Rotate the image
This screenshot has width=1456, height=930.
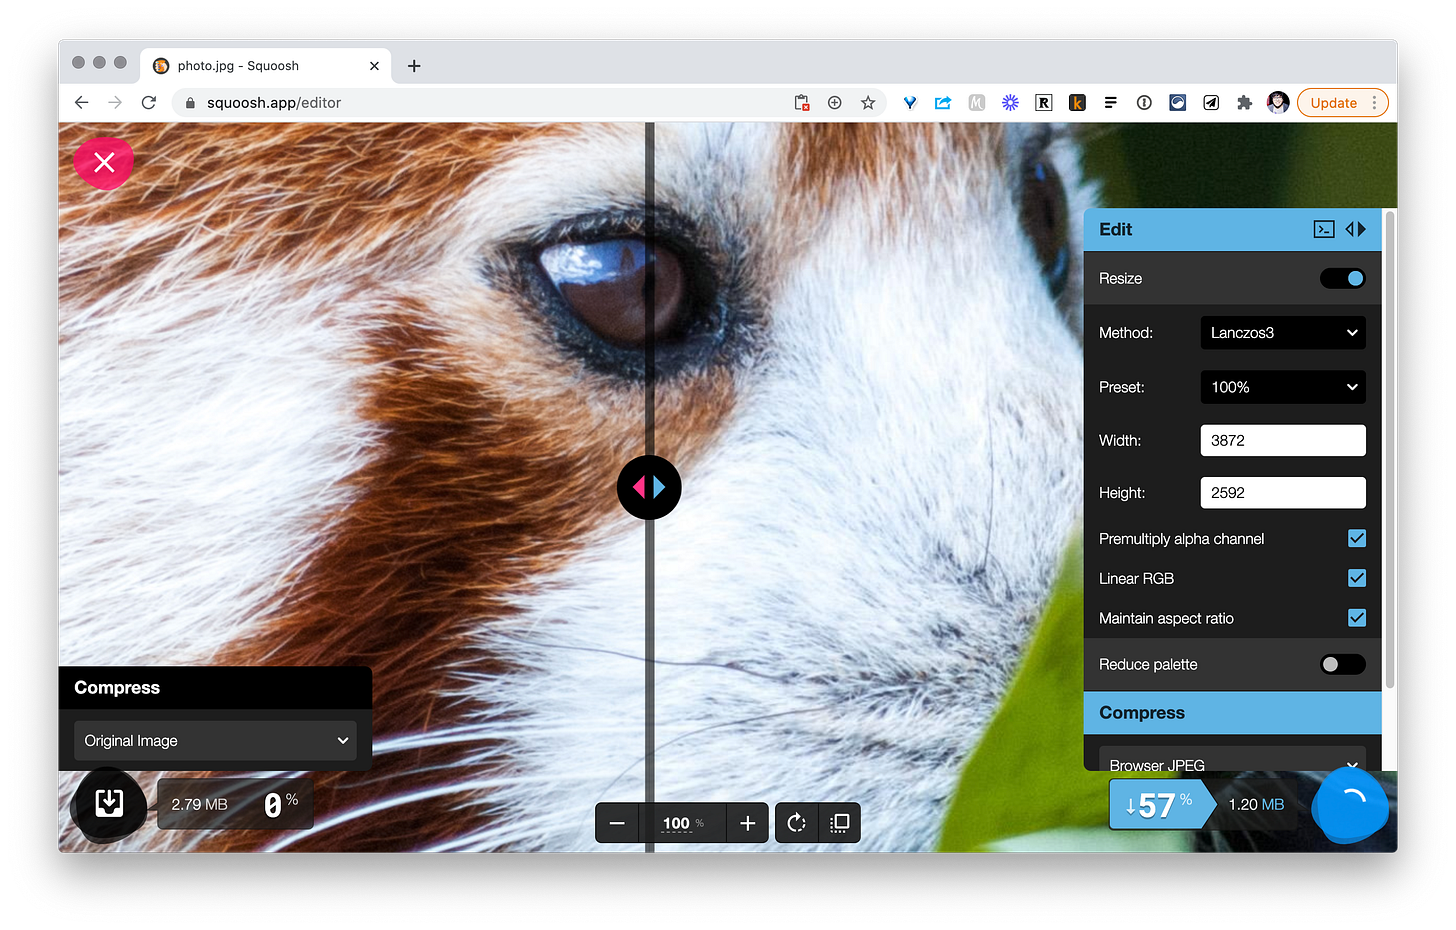tap(797, 823)
